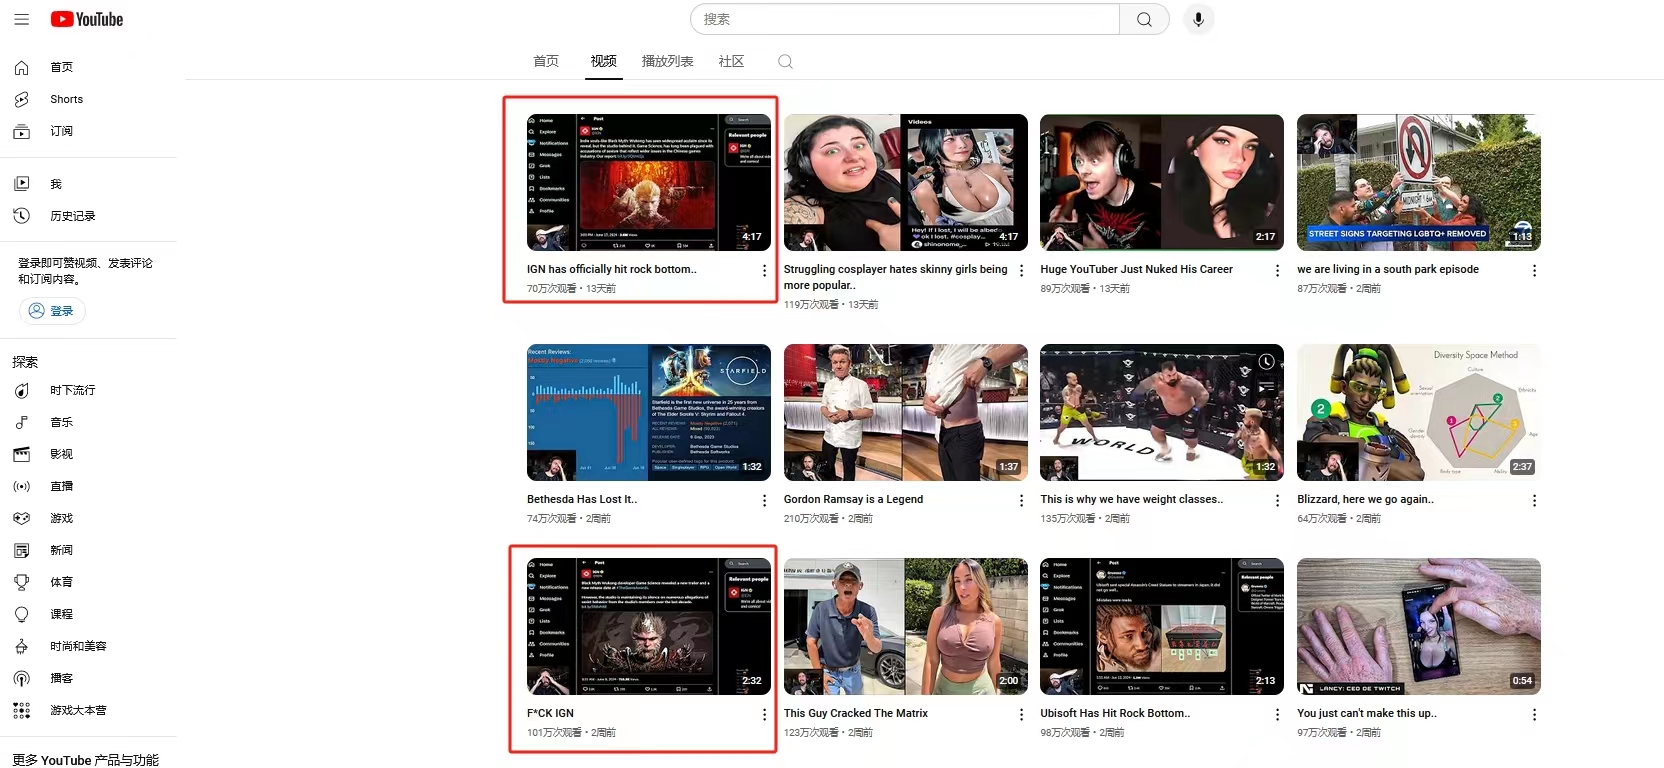Click the 时尚和美容 fashion icon
The image size is (1664, 768).
(21, 646)
